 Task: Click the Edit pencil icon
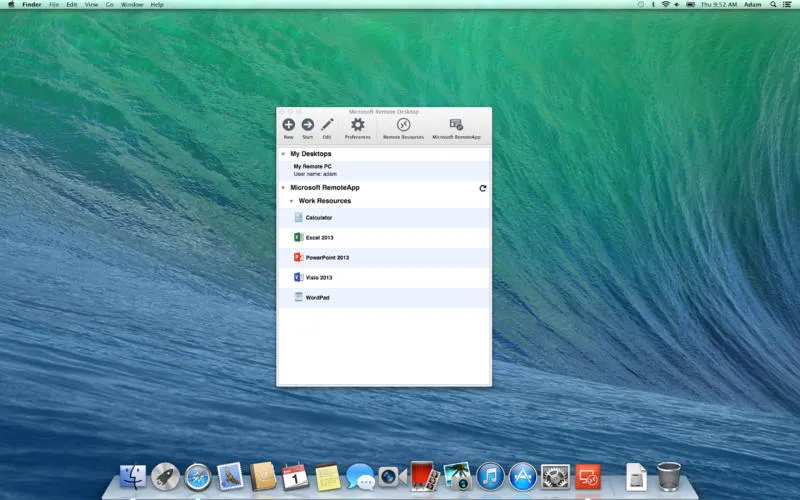click(x=327, y=125)
